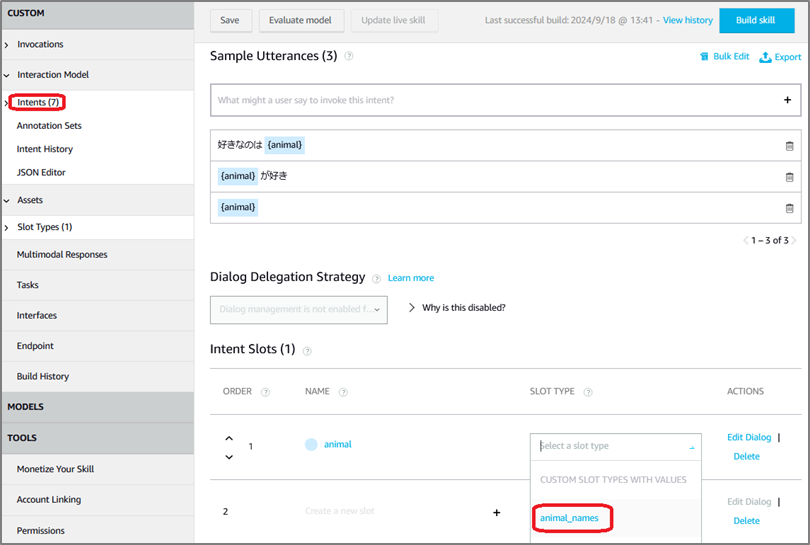Select the MODELS section header
The image size is (810, 545).
click(97, 407)
